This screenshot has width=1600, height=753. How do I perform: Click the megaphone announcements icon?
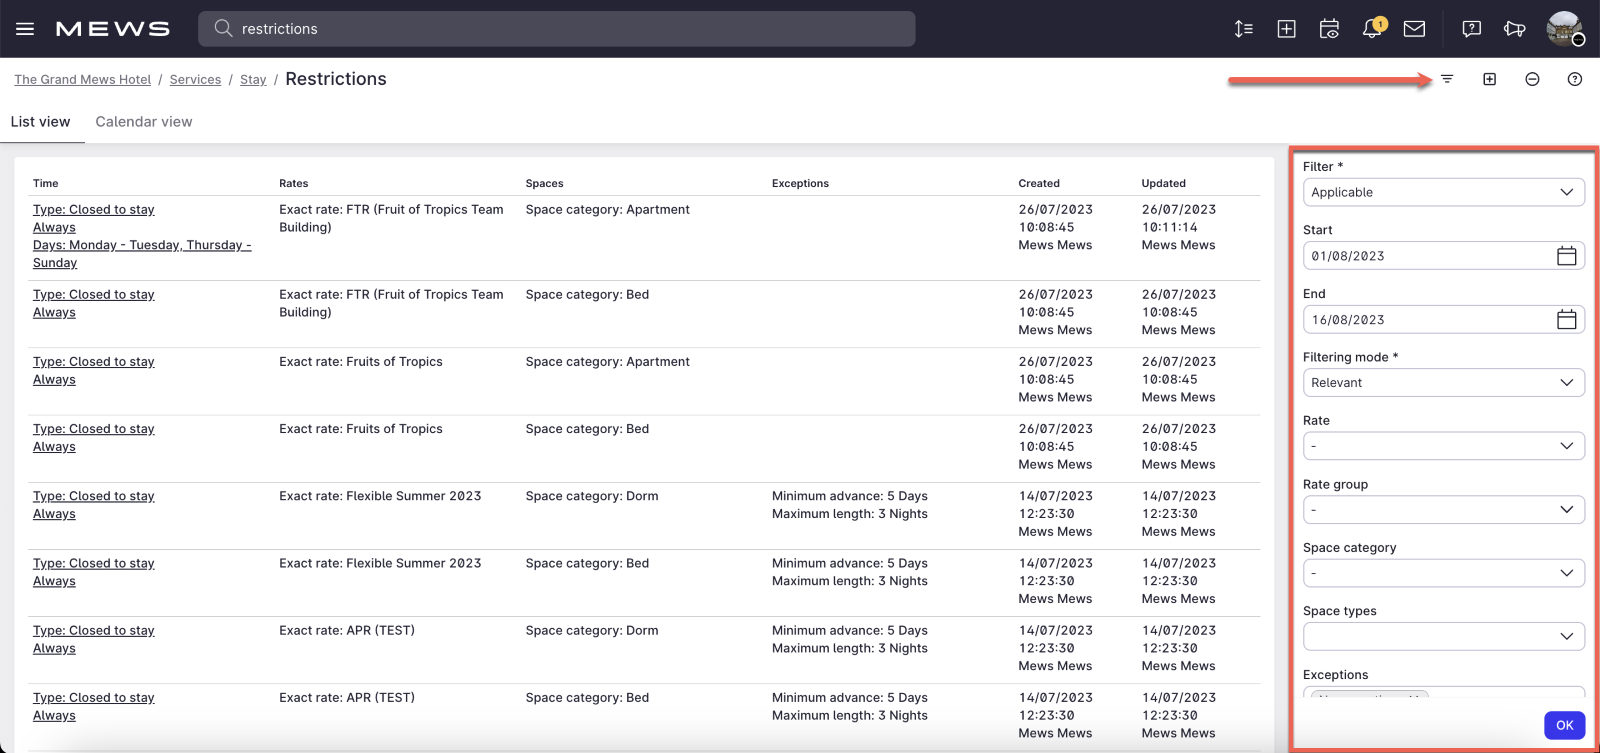click(x=1514, y=29)
